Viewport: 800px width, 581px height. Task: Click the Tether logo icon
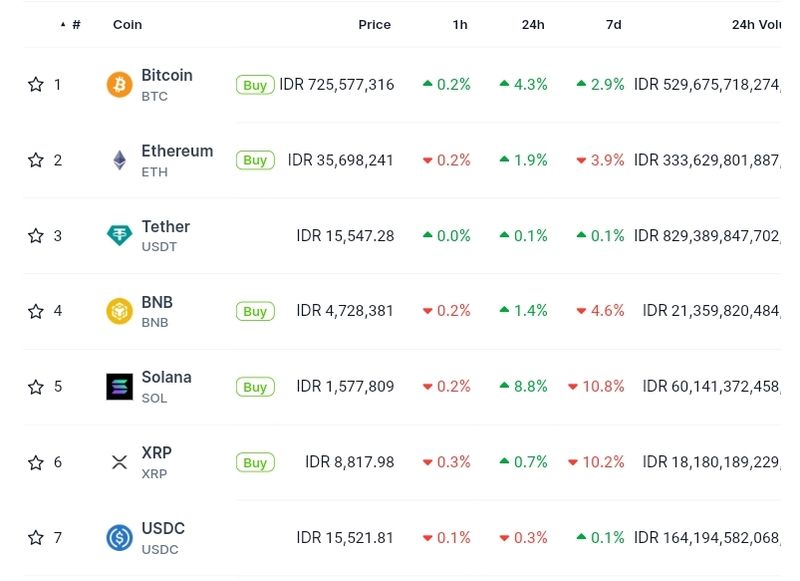pyautogui.click(x=119, y=236)
